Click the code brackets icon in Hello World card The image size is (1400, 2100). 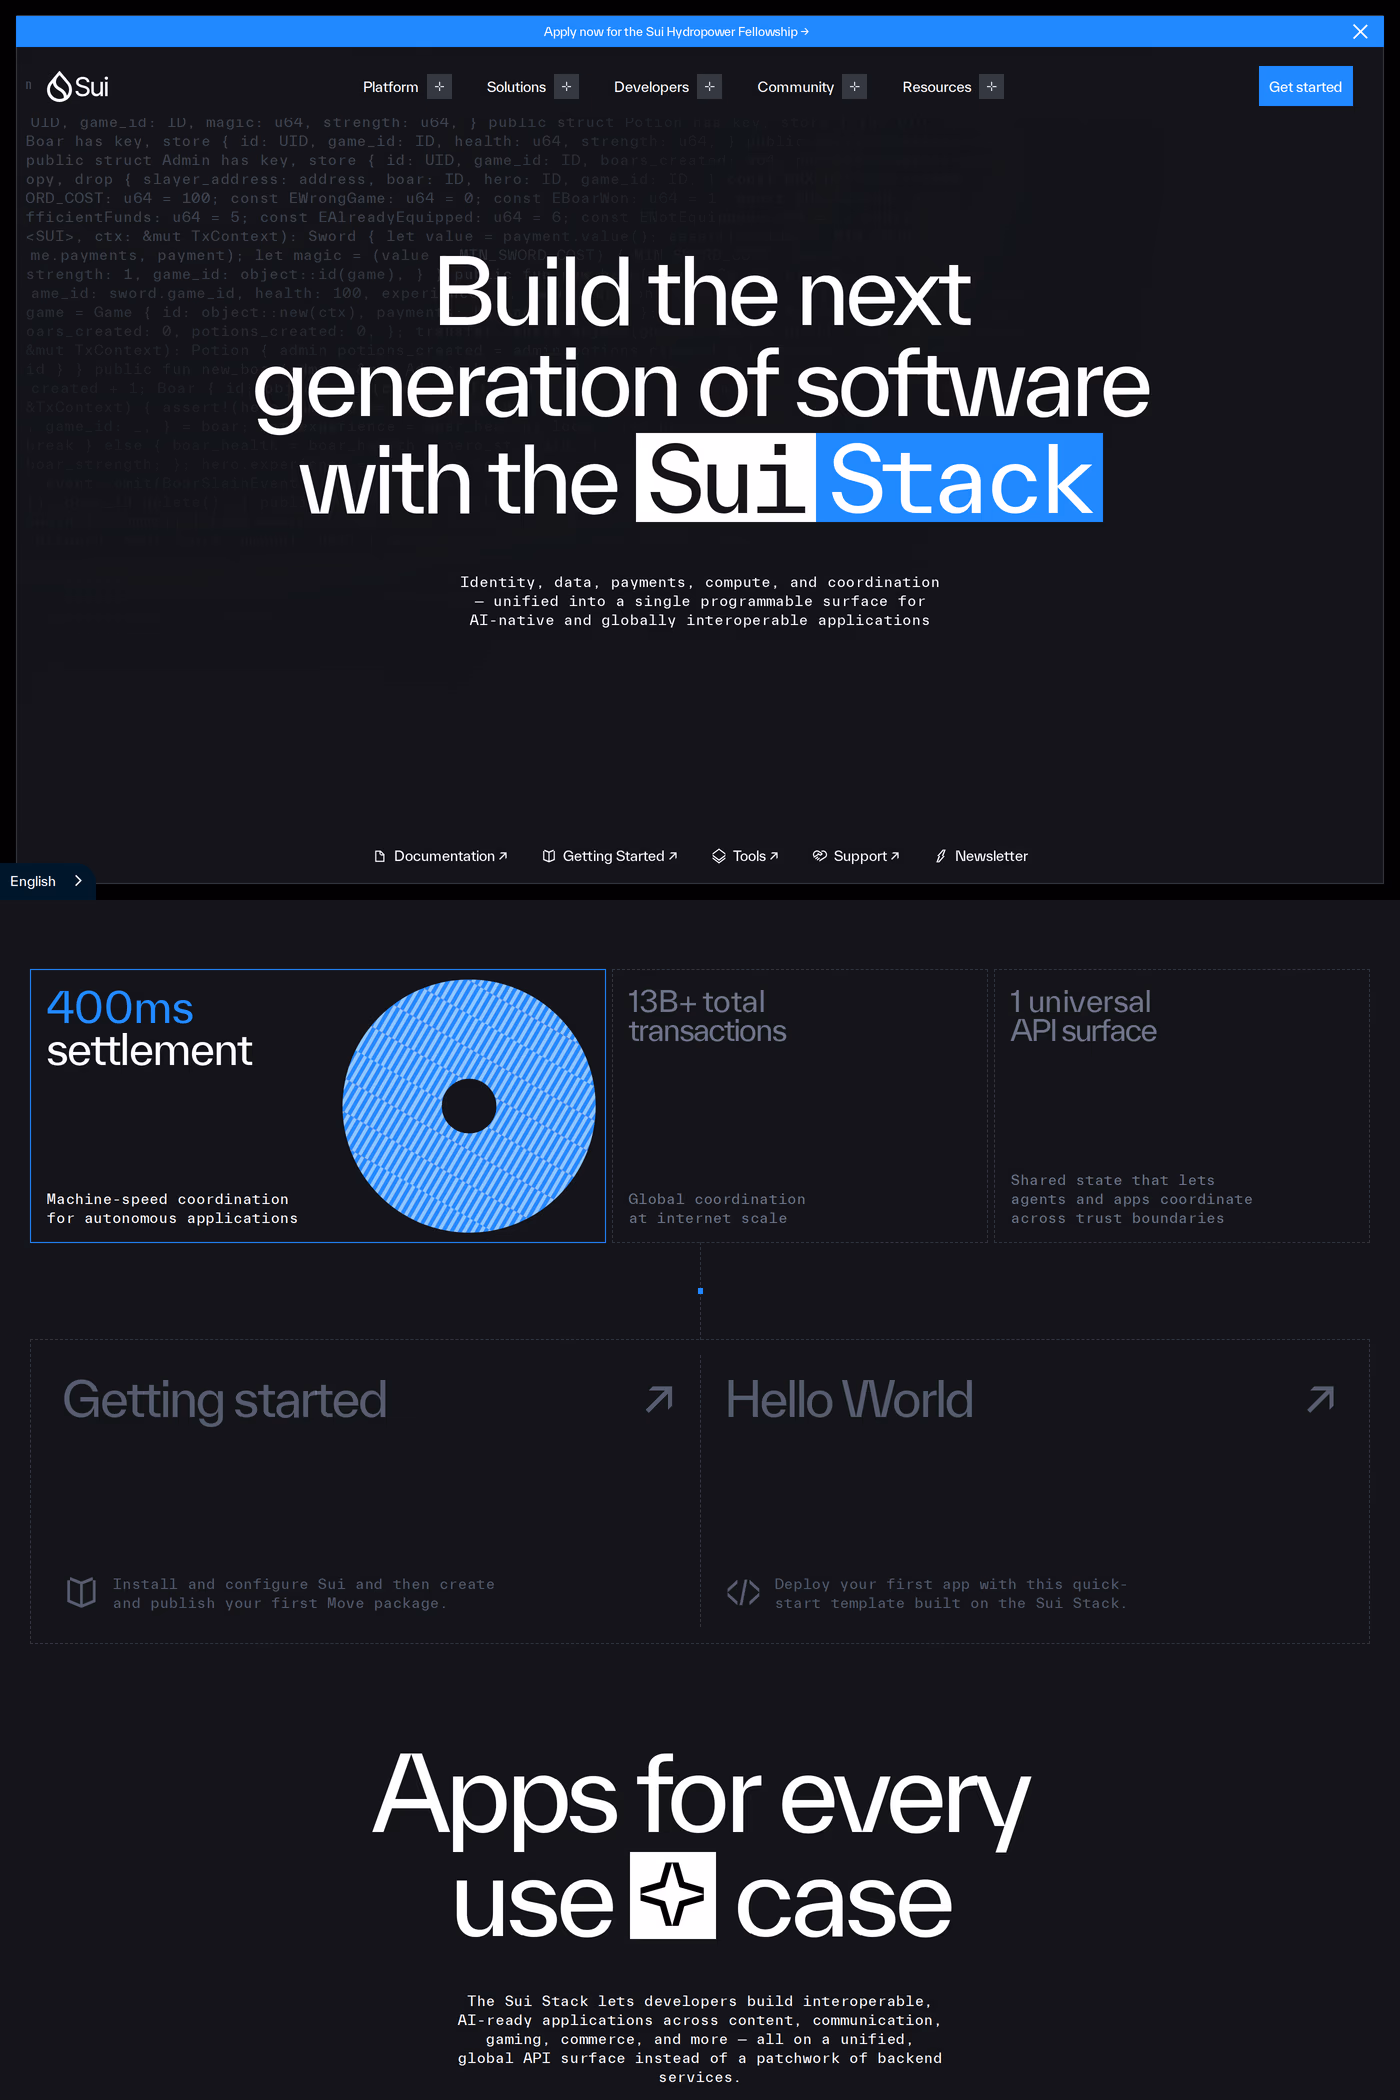[x=743, y=1592]
